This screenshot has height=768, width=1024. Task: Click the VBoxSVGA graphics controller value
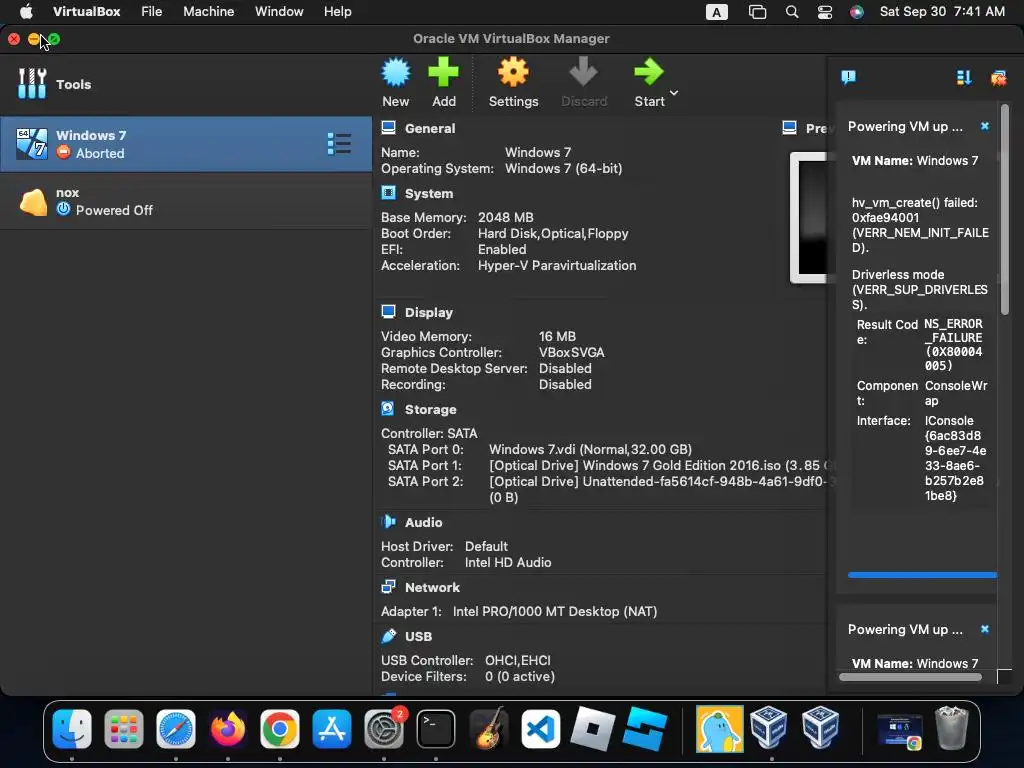coord(571,353)
